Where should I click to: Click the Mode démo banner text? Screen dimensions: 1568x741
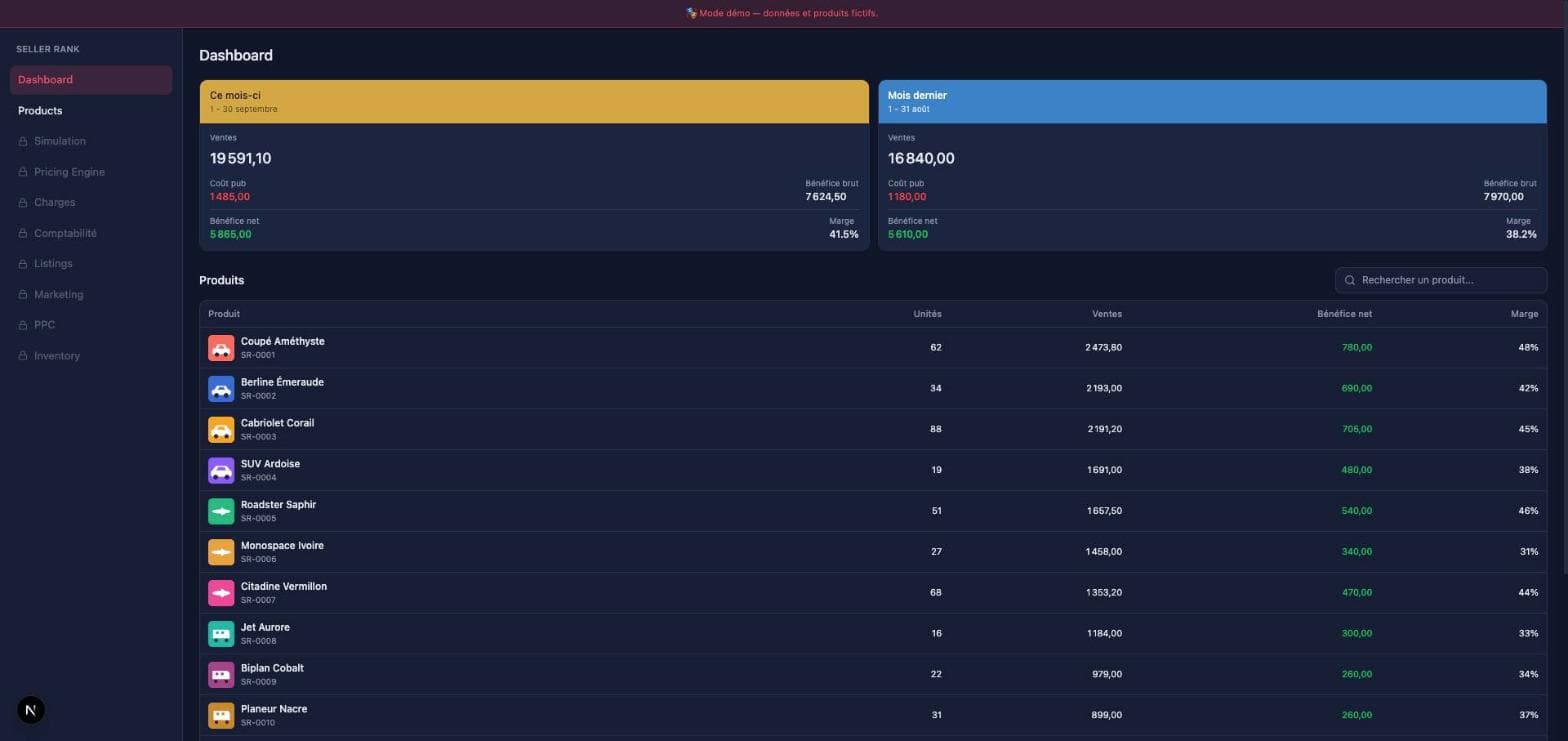[783, 13]
